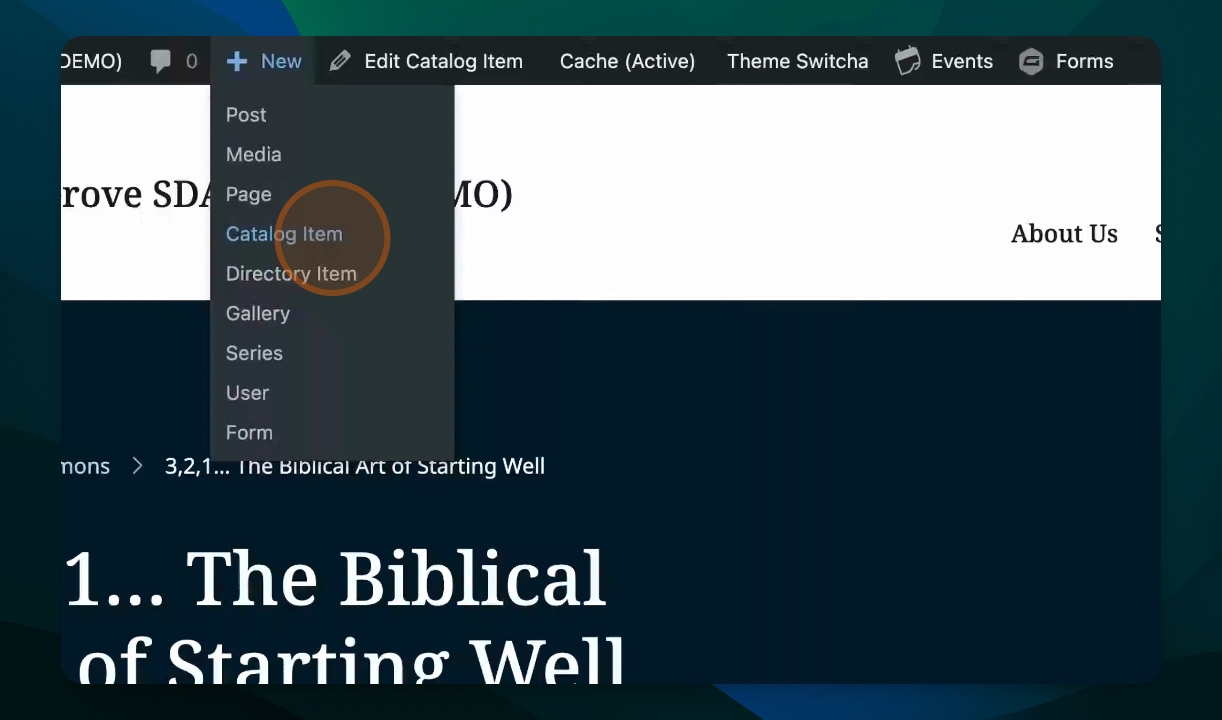Click breadcrumb text 'The Biblical Art of Starting Well'
Viewport: 1222px width, 720px height.
(x=390, y=466)
